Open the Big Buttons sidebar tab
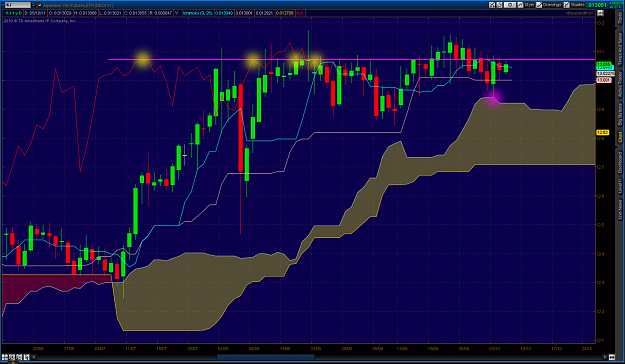625x364 pixels. coord(620,114)
